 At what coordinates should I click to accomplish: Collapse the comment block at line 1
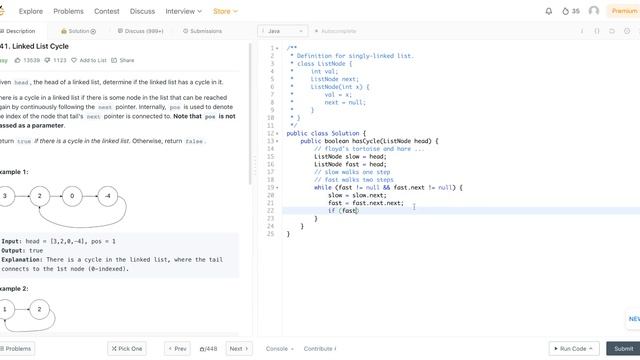pyautogui.click(x=278, y=48)
